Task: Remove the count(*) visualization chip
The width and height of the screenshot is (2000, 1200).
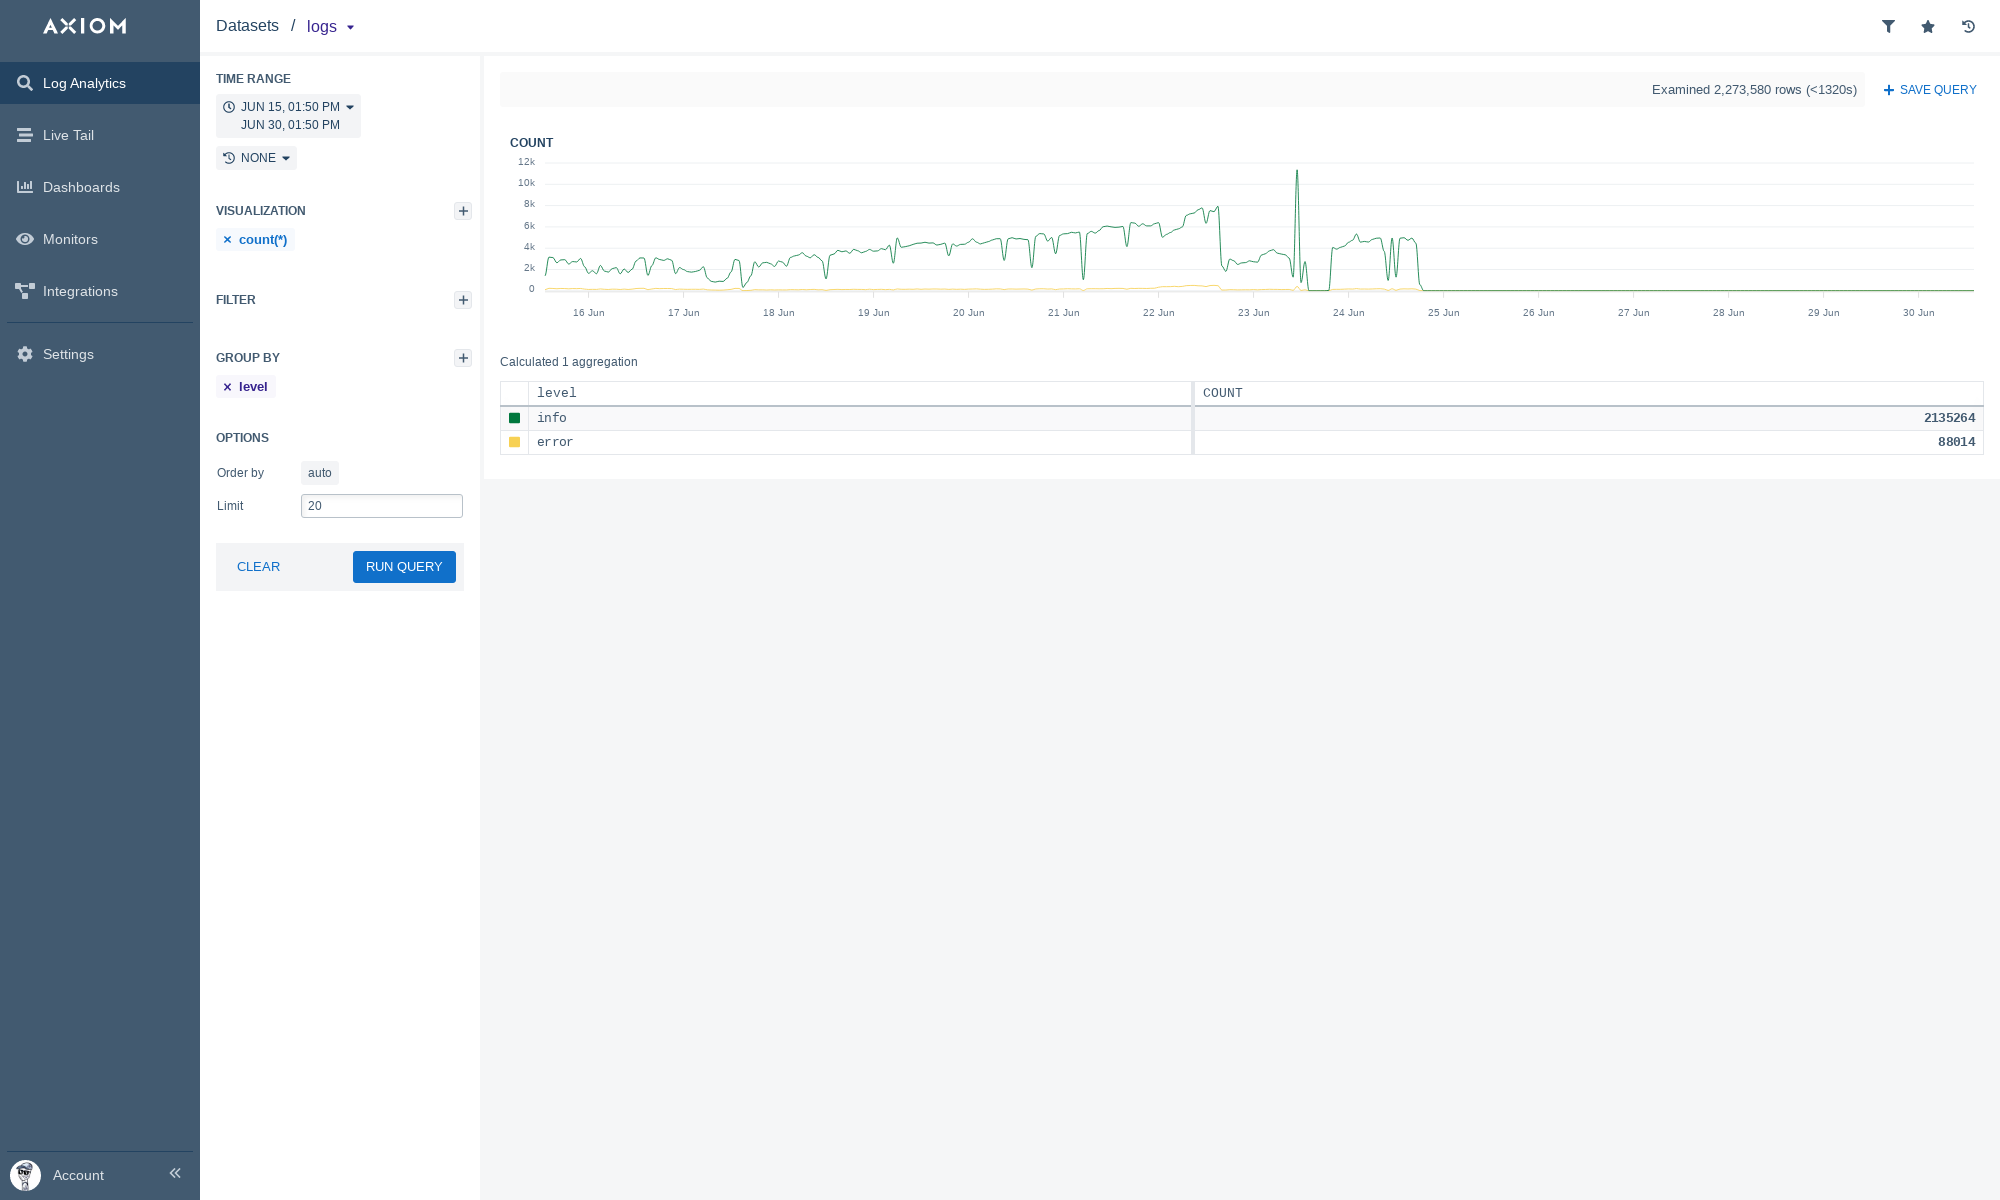Action: click(x=227, y=240)
